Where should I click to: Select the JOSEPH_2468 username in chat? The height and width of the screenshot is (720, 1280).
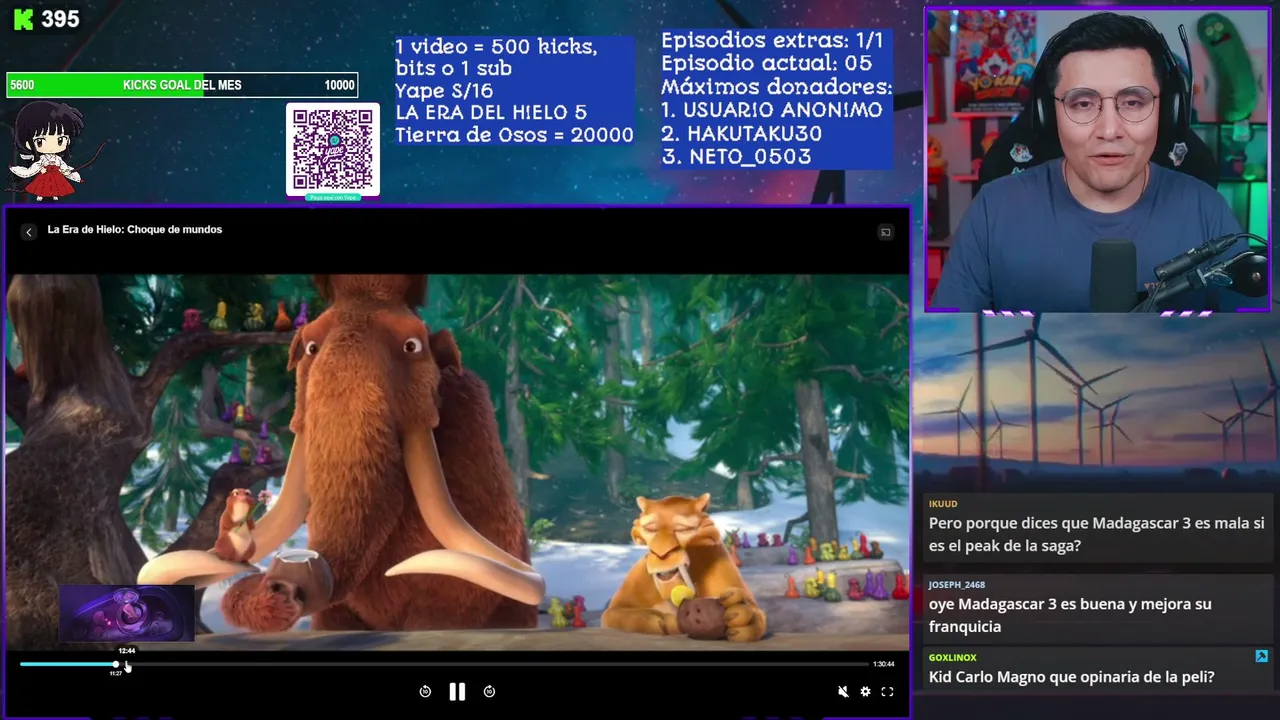pyautogui.click(x=957, y=585)
